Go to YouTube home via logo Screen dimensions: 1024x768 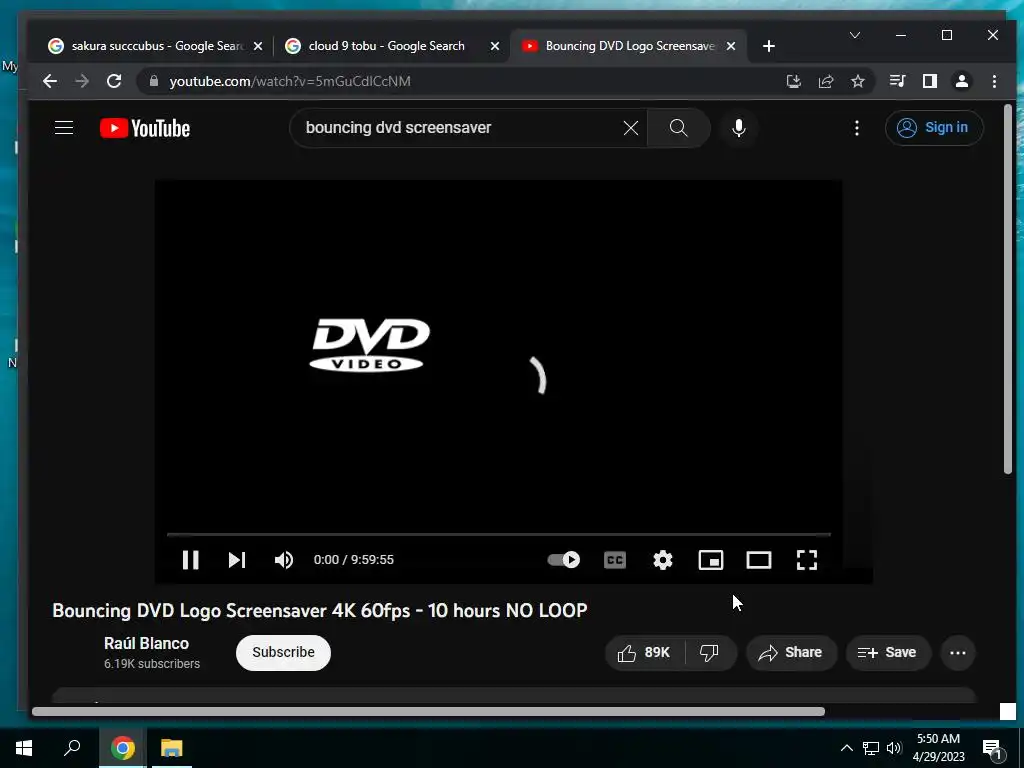tap(145, 128)
